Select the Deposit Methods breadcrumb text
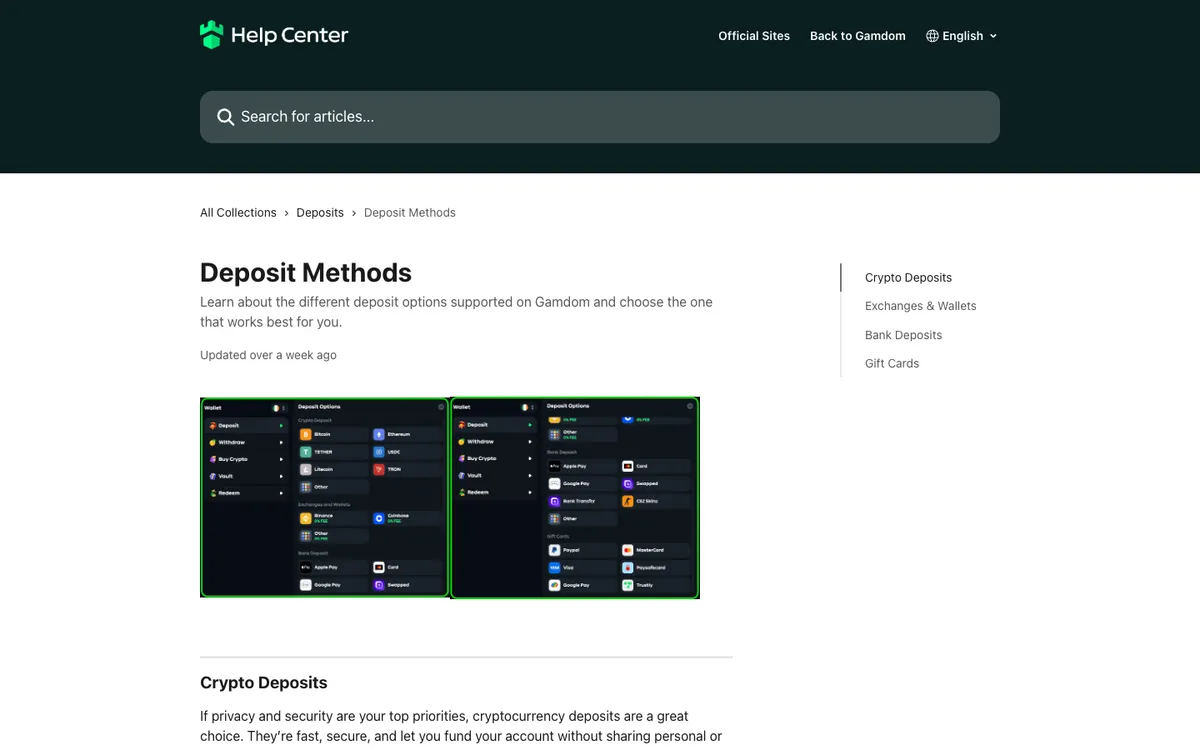 410,213
